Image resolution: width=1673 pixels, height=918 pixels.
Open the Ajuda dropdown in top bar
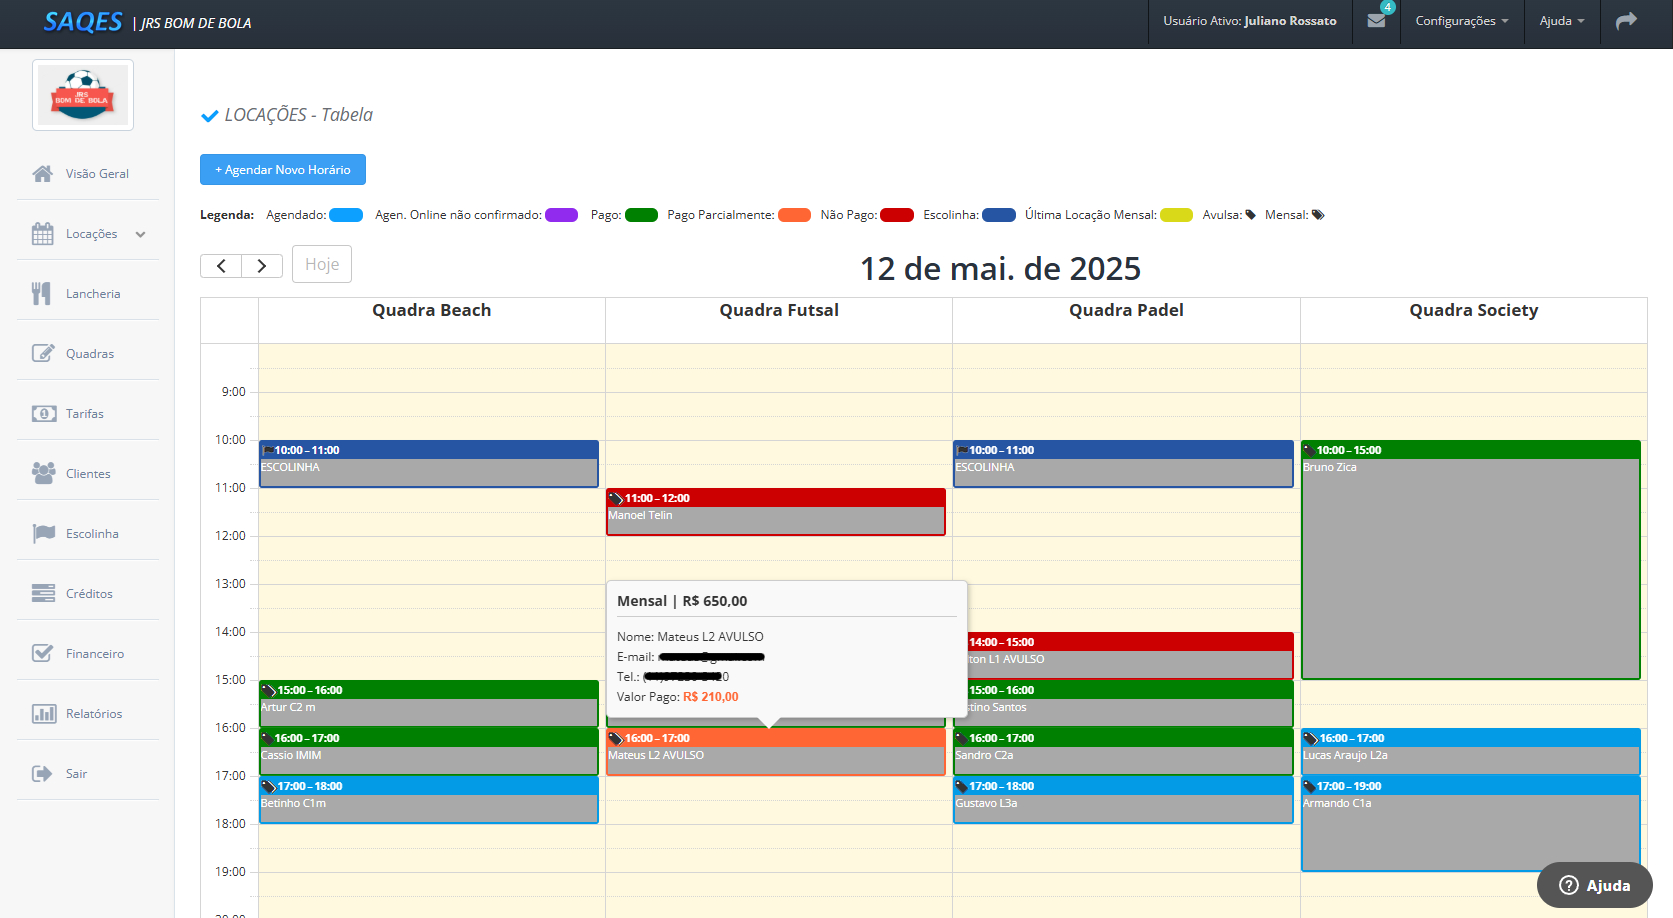click(x=1561, y=21)
